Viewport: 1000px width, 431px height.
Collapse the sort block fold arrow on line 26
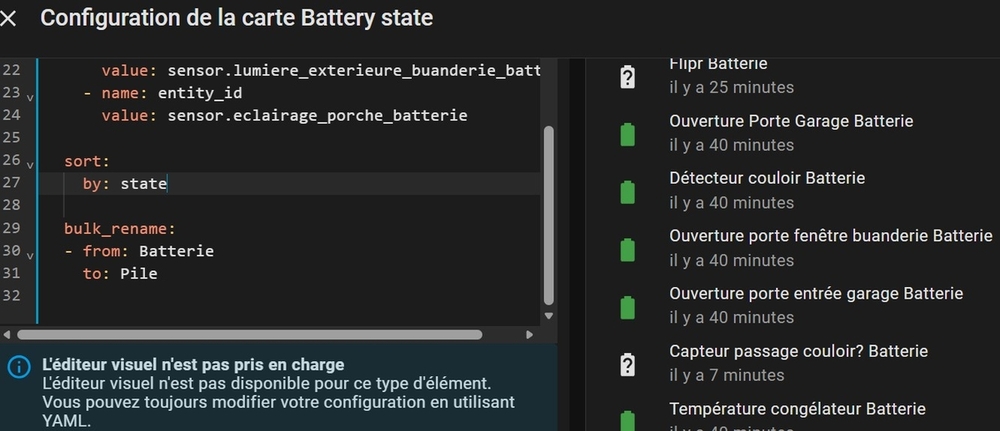(x=30, y=165)
